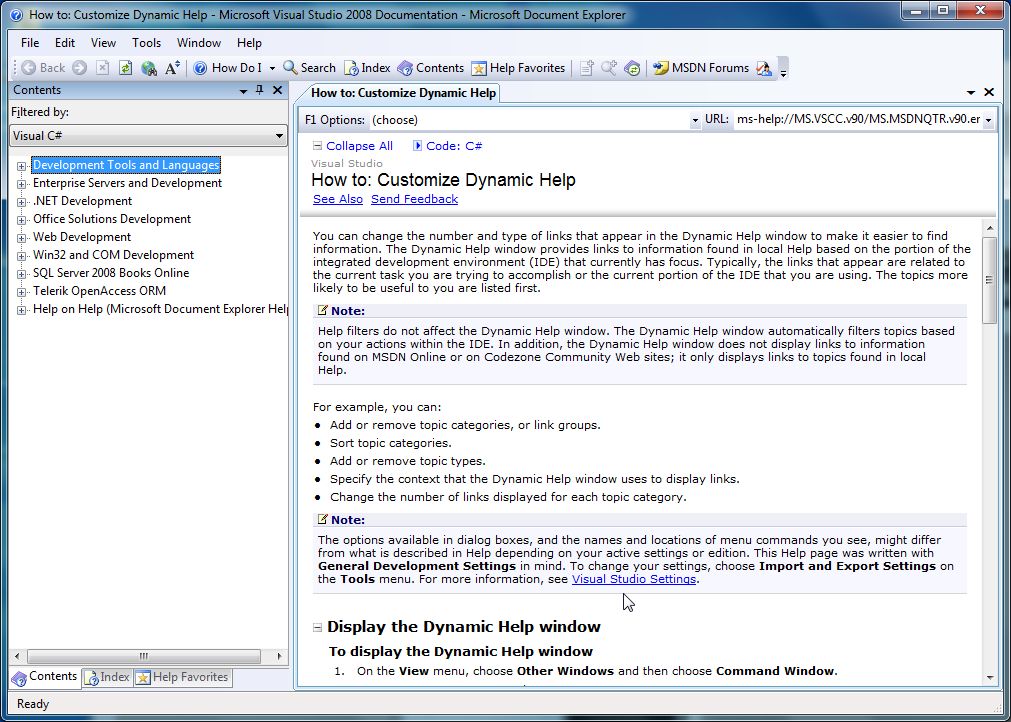Select Telerik OpenAccess ORM tree item
The height and width of the screenshot is (722, 1011).
tap(99, 291)
